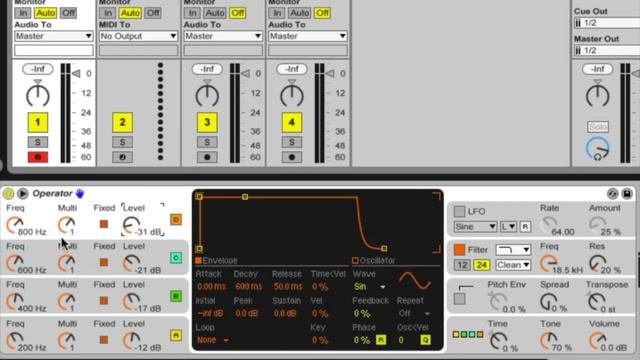
Task: Toggle track 2 activator button
Action: click(x=122, y=122)
